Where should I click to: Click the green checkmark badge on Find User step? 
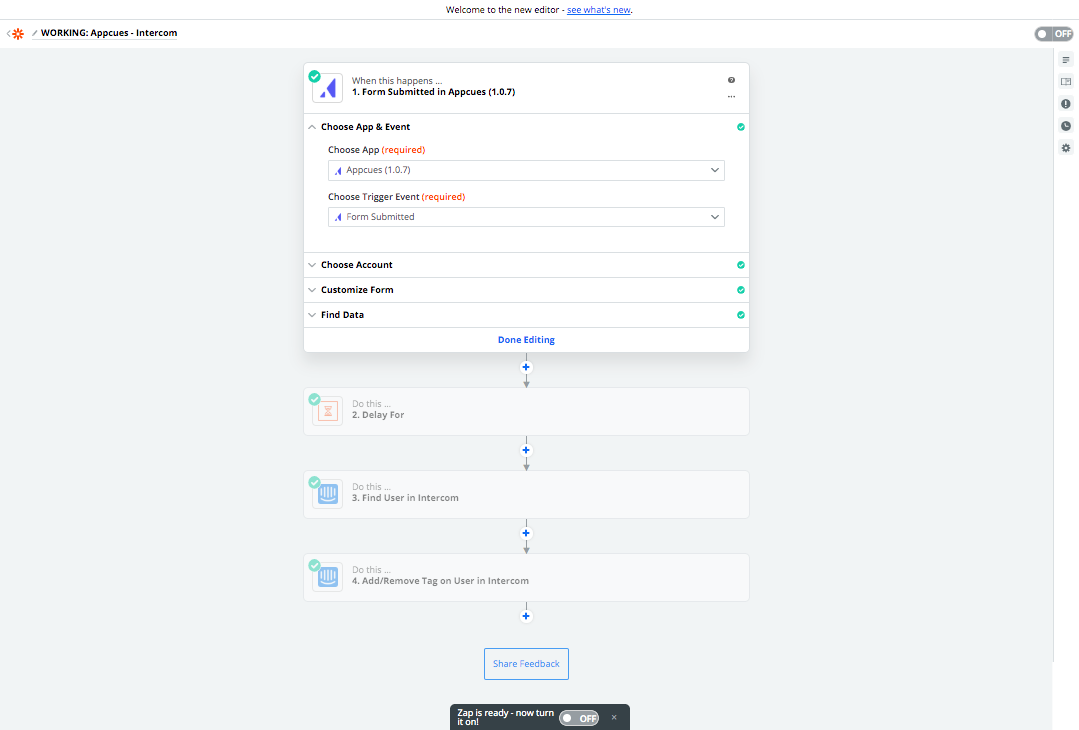tap(314, 482)
